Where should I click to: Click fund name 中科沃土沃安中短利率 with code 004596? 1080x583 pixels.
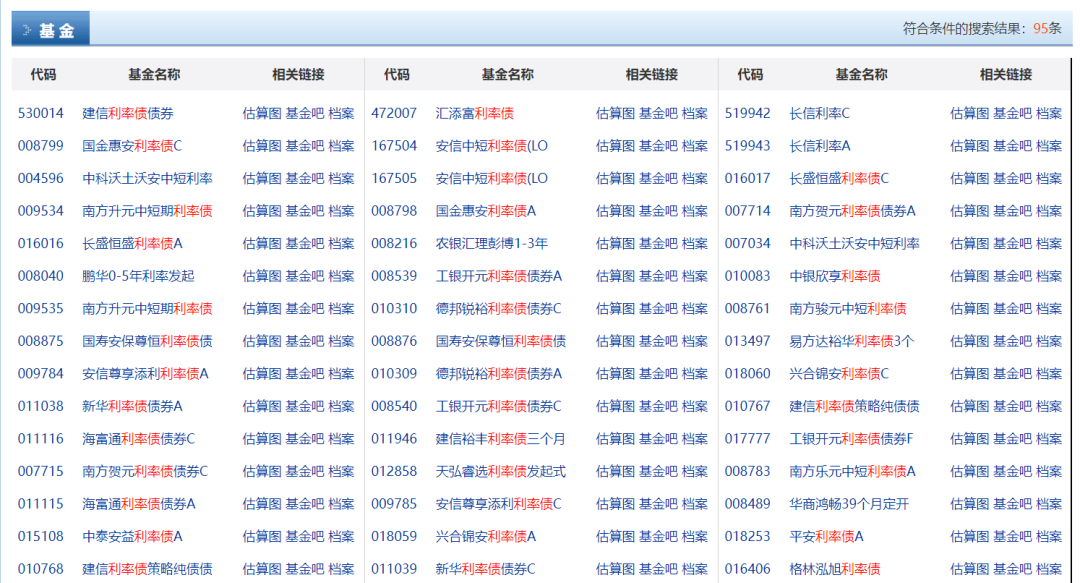pyautogui.click(x=147, y=178)
